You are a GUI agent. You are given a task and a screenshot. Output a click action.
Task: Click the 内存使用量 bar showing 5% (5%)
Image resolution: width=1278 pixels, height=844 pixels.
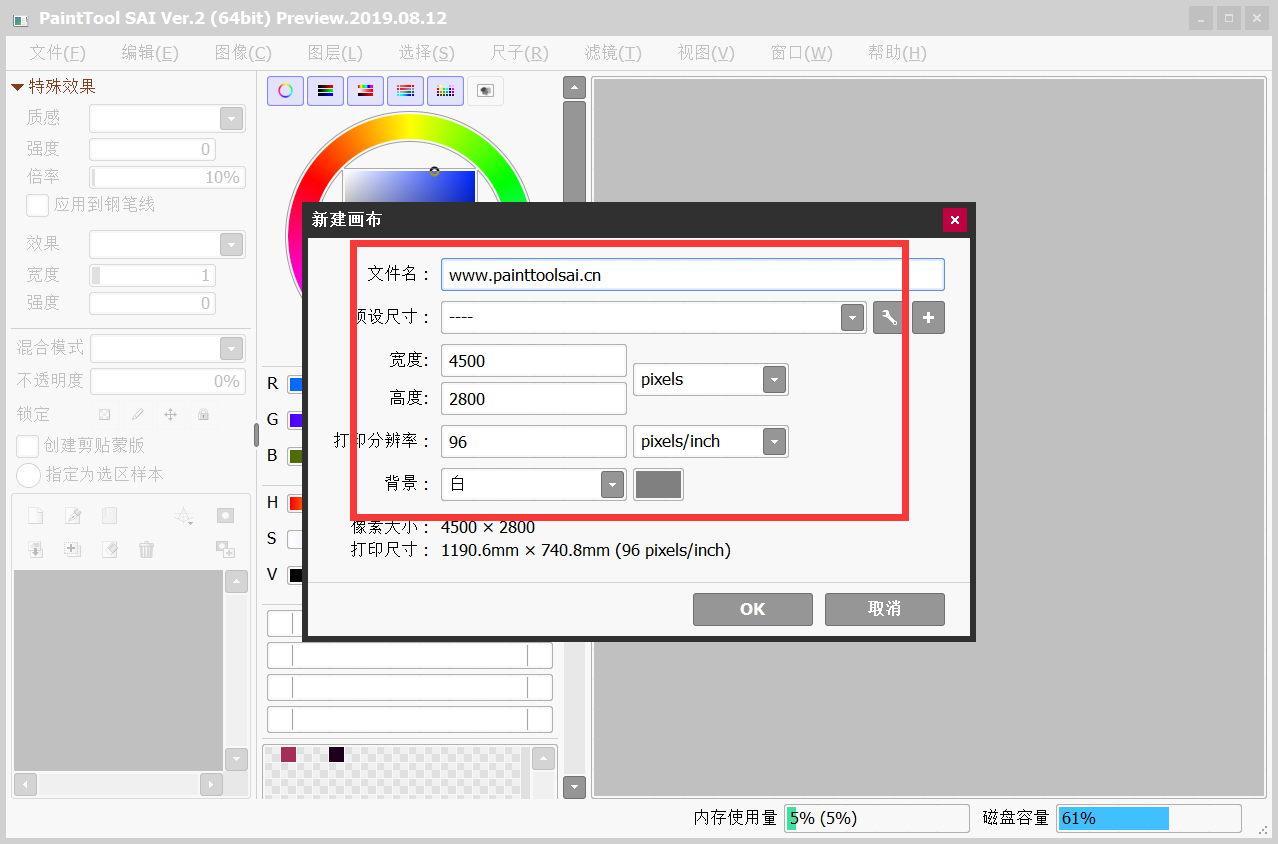(877, 818)
